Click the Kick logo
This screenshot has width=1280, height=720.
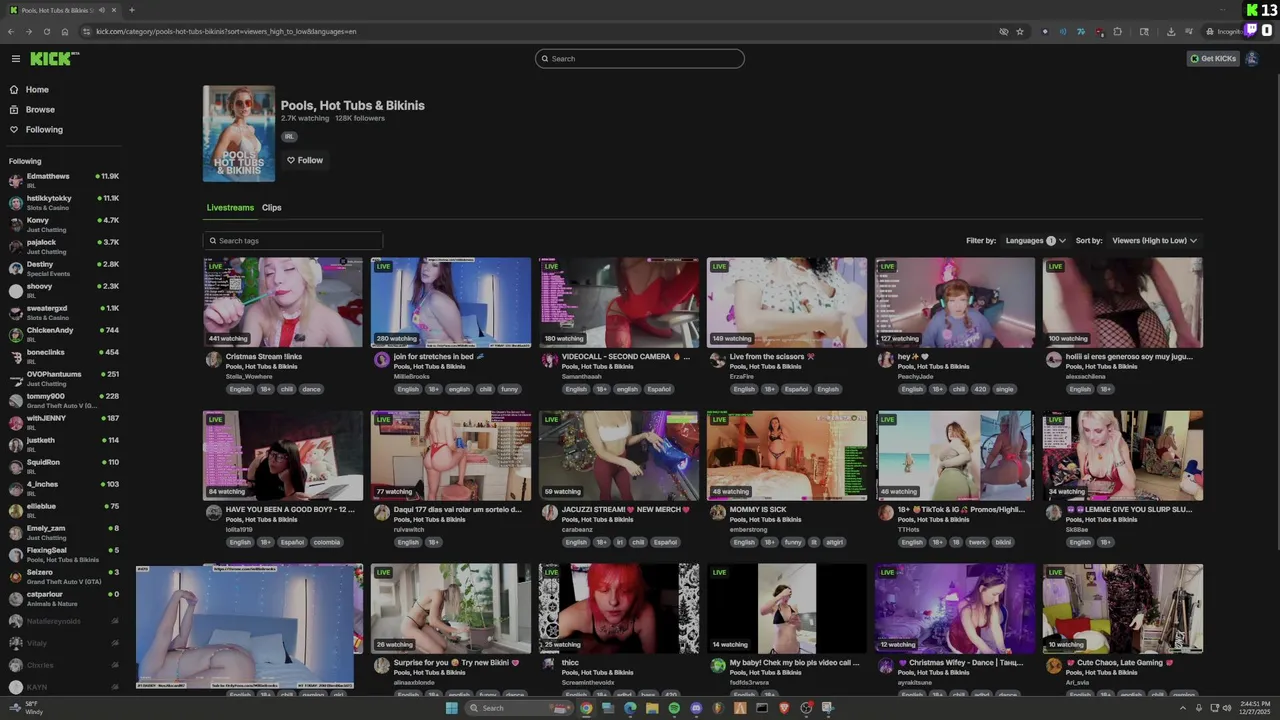point(54,59)
